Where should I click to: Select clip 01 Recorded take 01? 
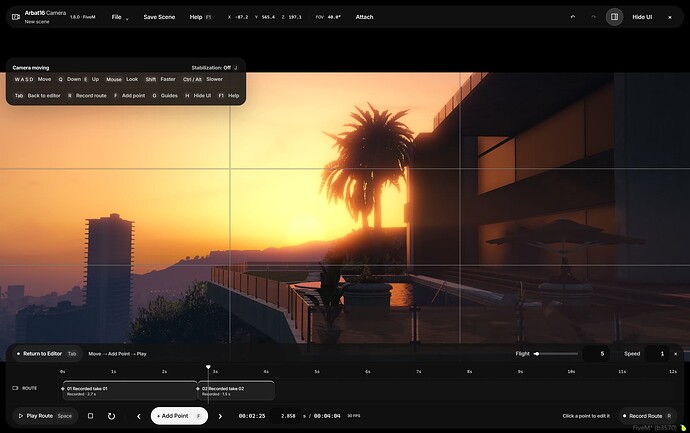pos(130,391)
